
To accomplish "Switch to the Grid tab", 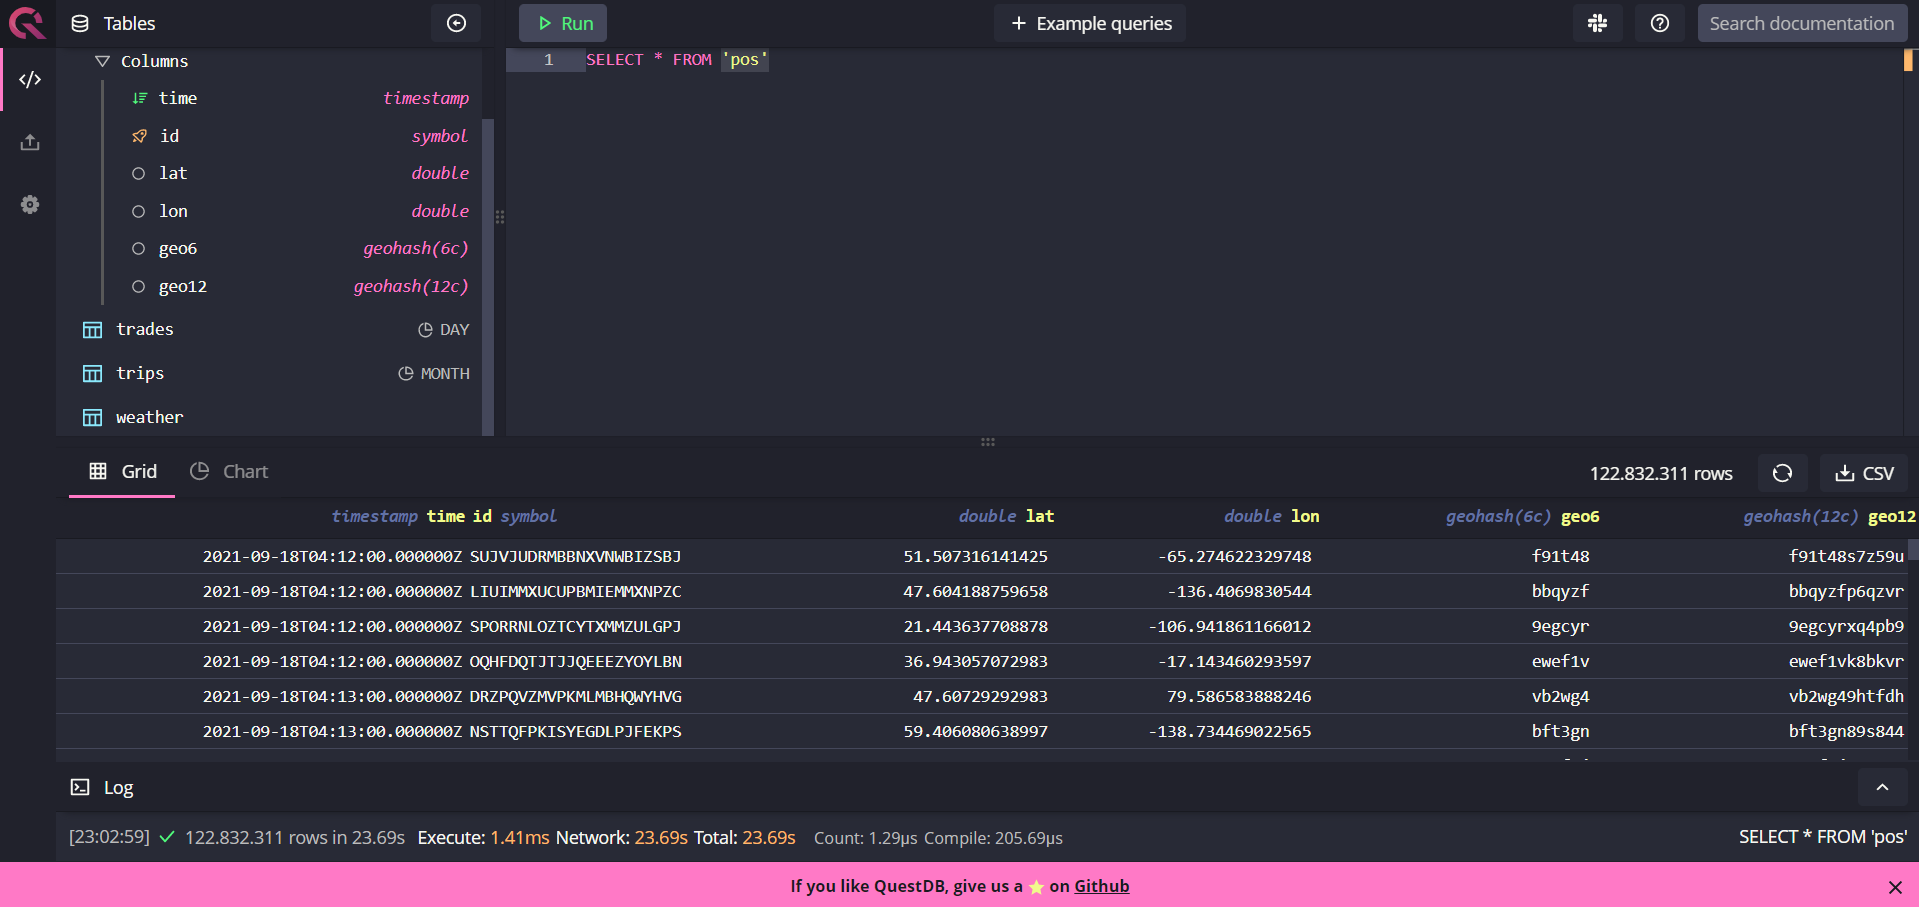I will (x=123, y=471).
